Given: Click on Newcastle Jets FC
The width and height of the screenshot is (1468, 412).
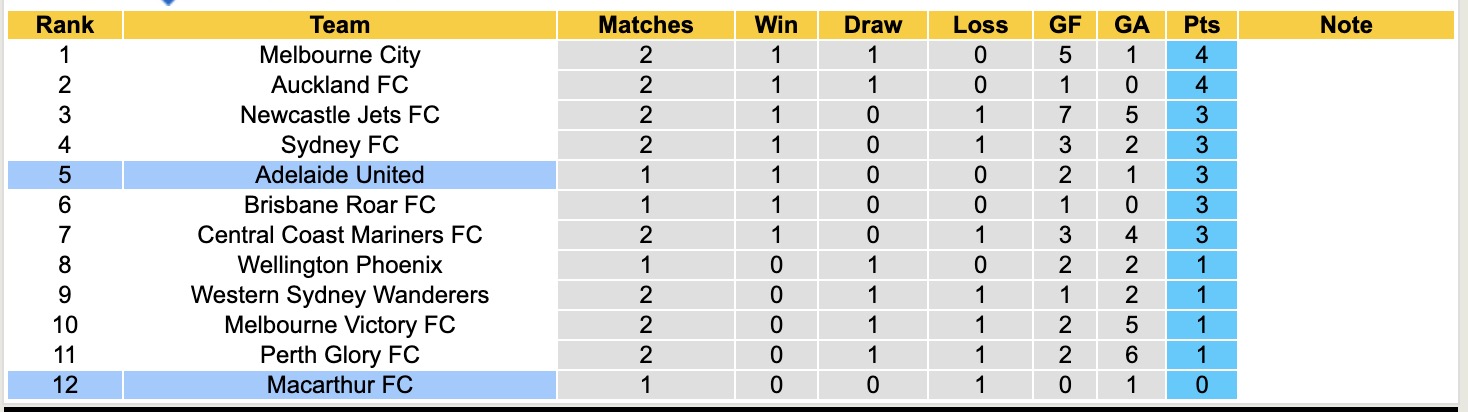Looking at the screenshot, I should (340, 115).
